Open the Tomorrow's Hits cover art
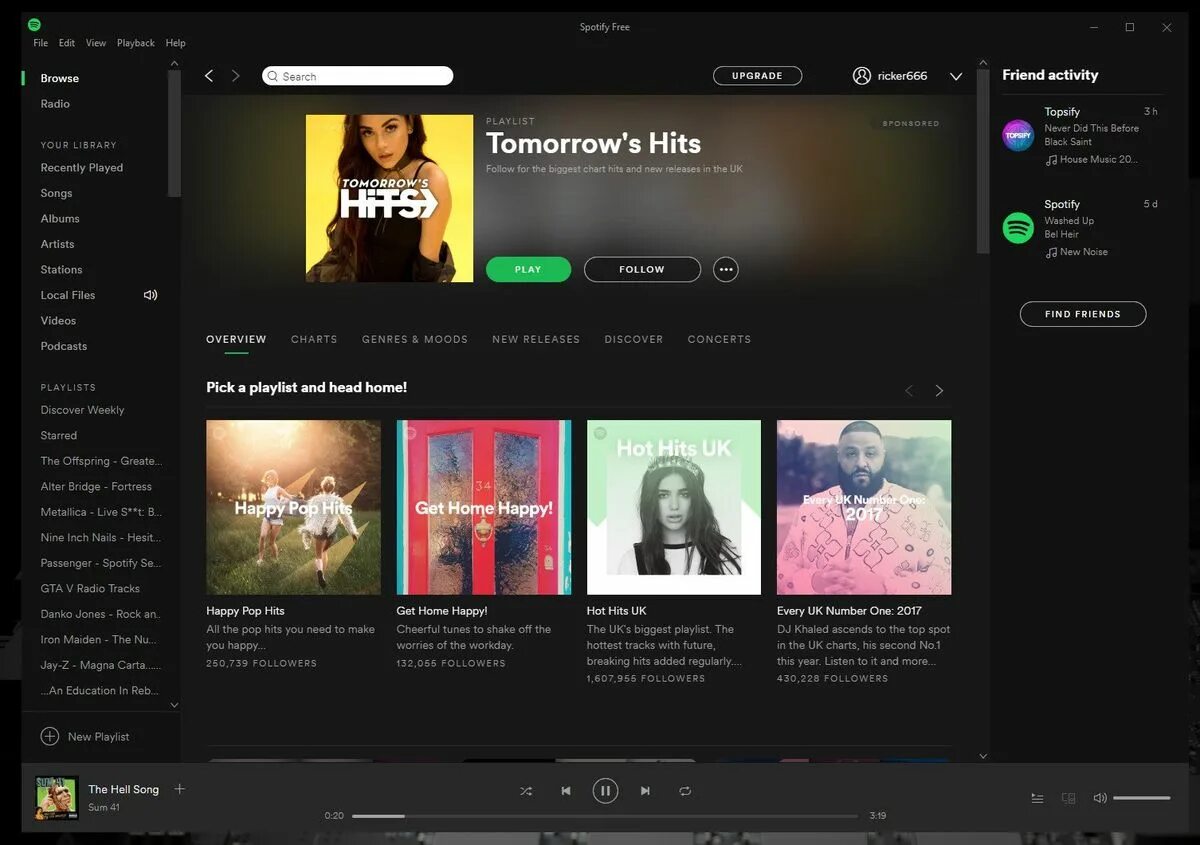This screenshot has height=845, width=1200. pyautogui.click(x=389, y=198)
